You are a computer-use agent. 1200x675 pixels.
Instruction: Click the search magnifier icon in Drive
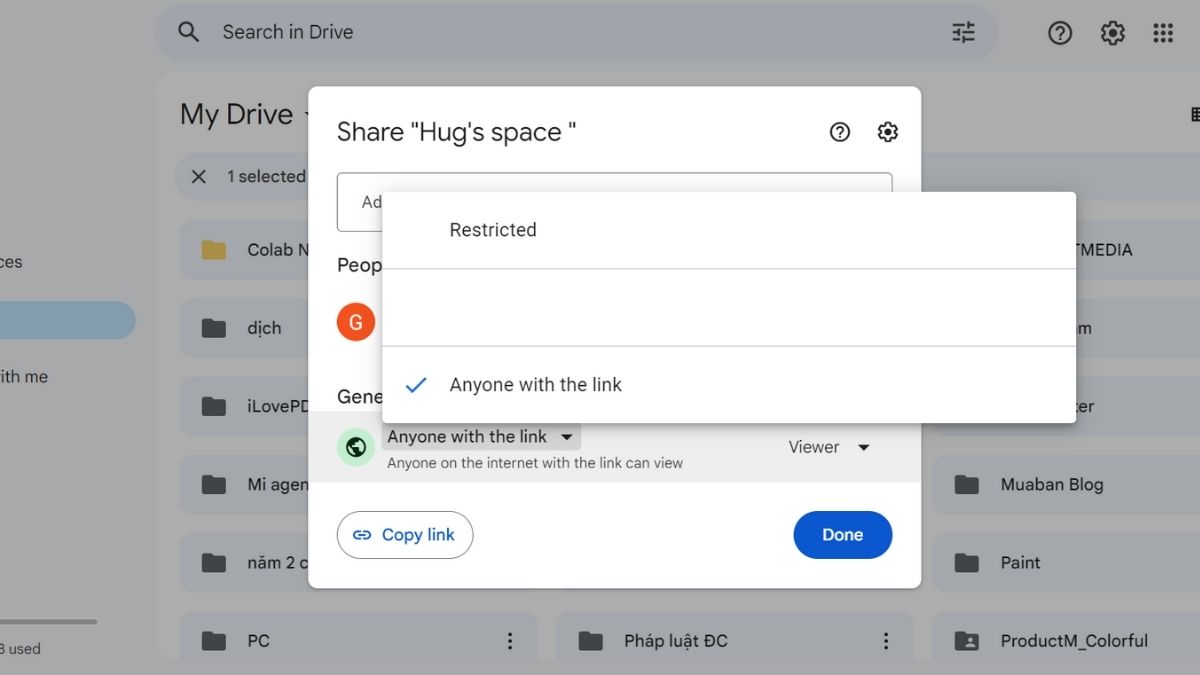[x=189, y=32]
